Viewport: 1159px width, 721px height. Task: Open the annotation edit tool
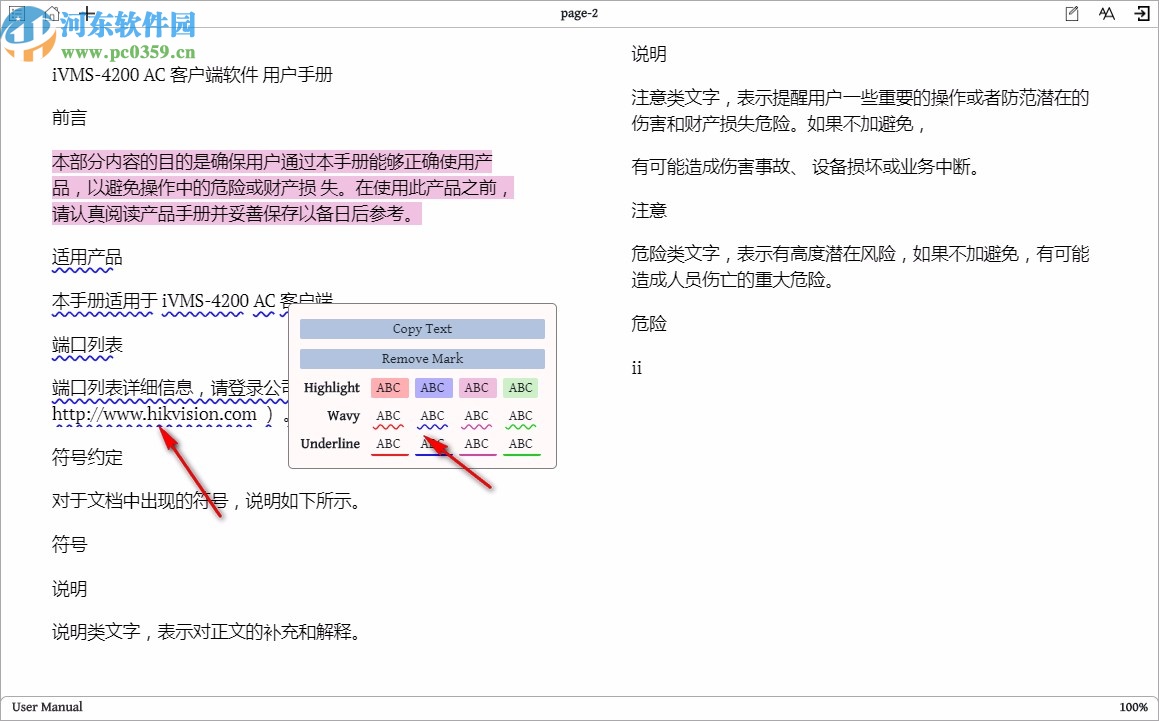(1071, 13)
